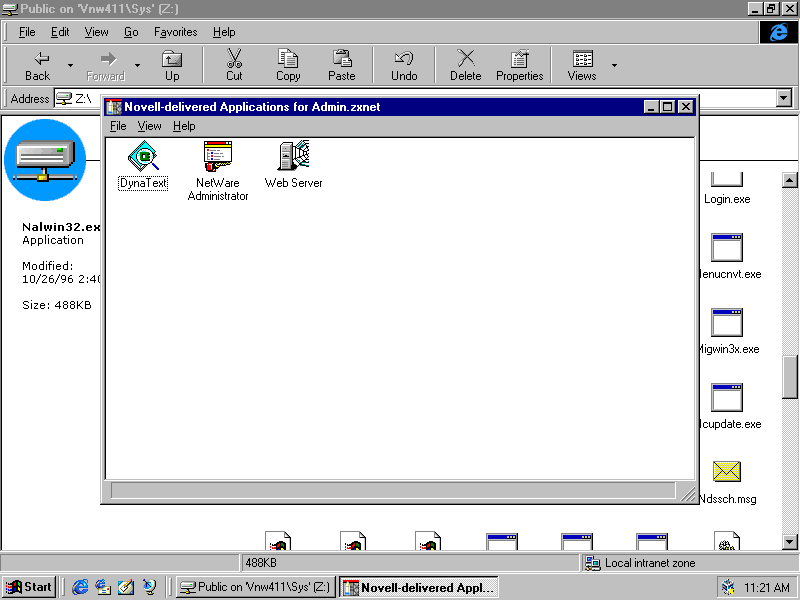Click the Views toolbar button
The width and height of the screenshot is (800, 600).
tap(582, 66)
